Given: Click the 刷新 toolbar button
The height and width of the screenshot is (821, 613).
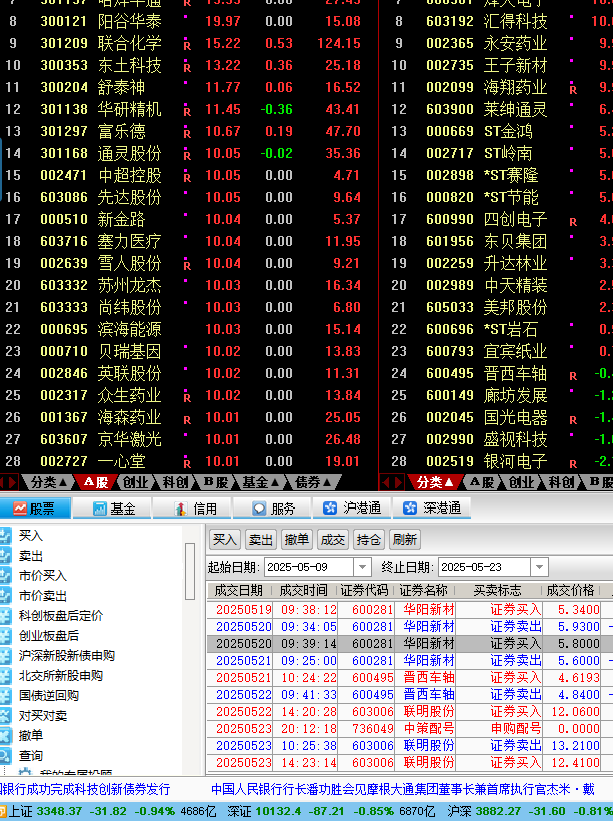Looking at the screenshot, I should 405,539.
